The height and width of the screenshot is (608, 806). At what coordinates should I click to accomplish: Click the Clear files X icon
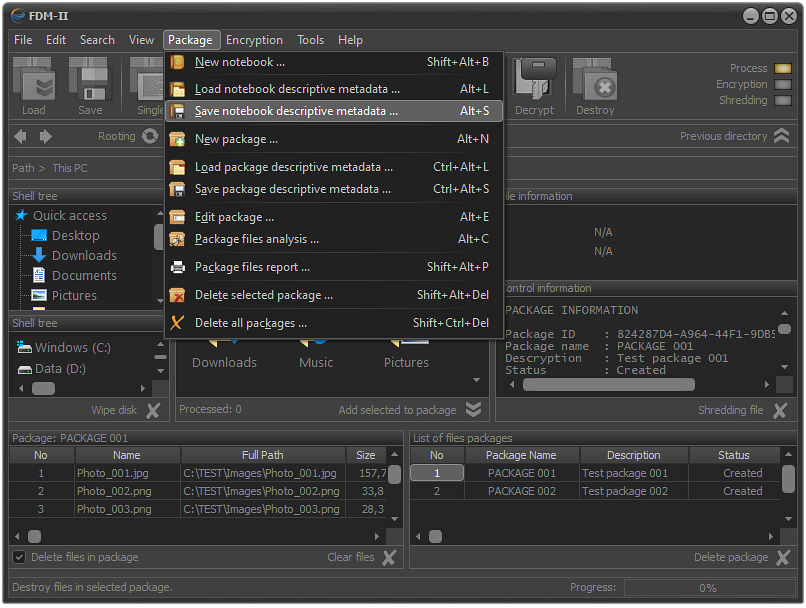pos(390,557)
